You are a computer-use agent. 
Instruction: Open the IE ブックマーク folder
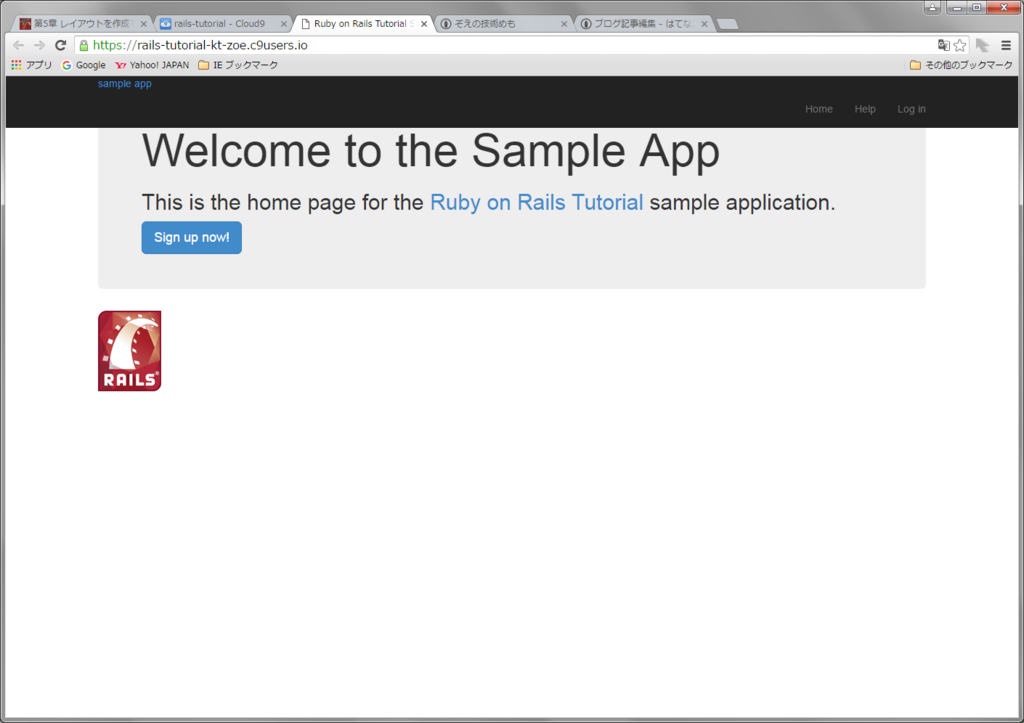click(238, 65)
